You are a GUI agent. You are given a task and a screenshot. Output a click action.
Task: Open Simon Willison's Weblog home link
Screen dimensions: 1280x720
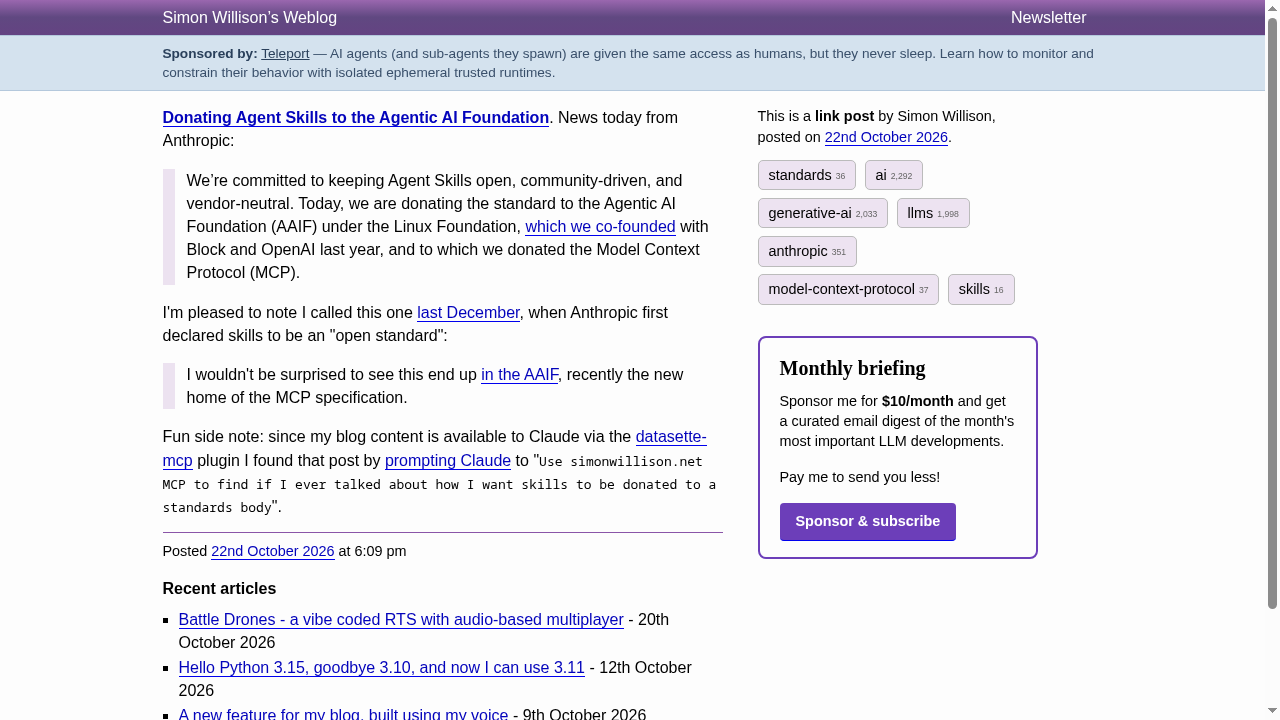coord(250,18)
